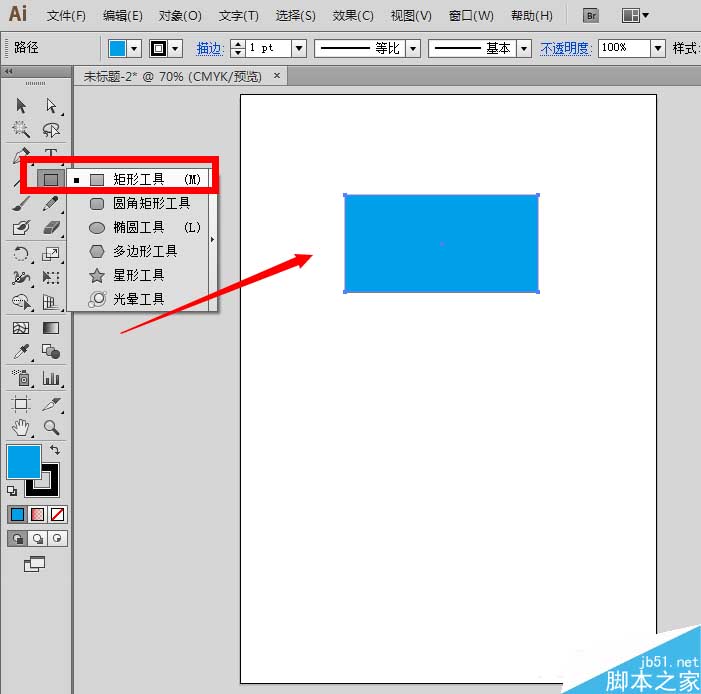The width and height of the screenshot is (701, 694).
Task: Swap fill and stroke colors
Action: point(55,449)
